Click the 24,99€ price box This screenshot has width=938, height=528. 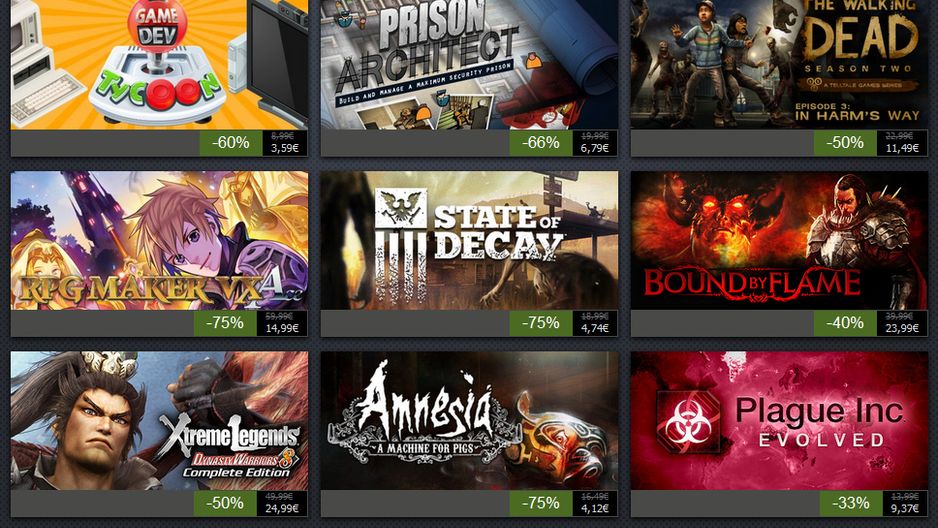click(282, 503)
